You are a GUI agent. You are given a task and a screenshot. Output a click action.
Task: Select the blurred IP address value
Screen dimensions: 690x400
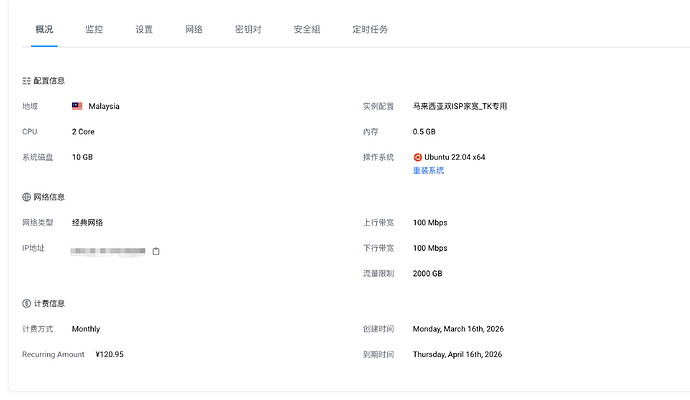pyautogui.click(x=108, y=251)
